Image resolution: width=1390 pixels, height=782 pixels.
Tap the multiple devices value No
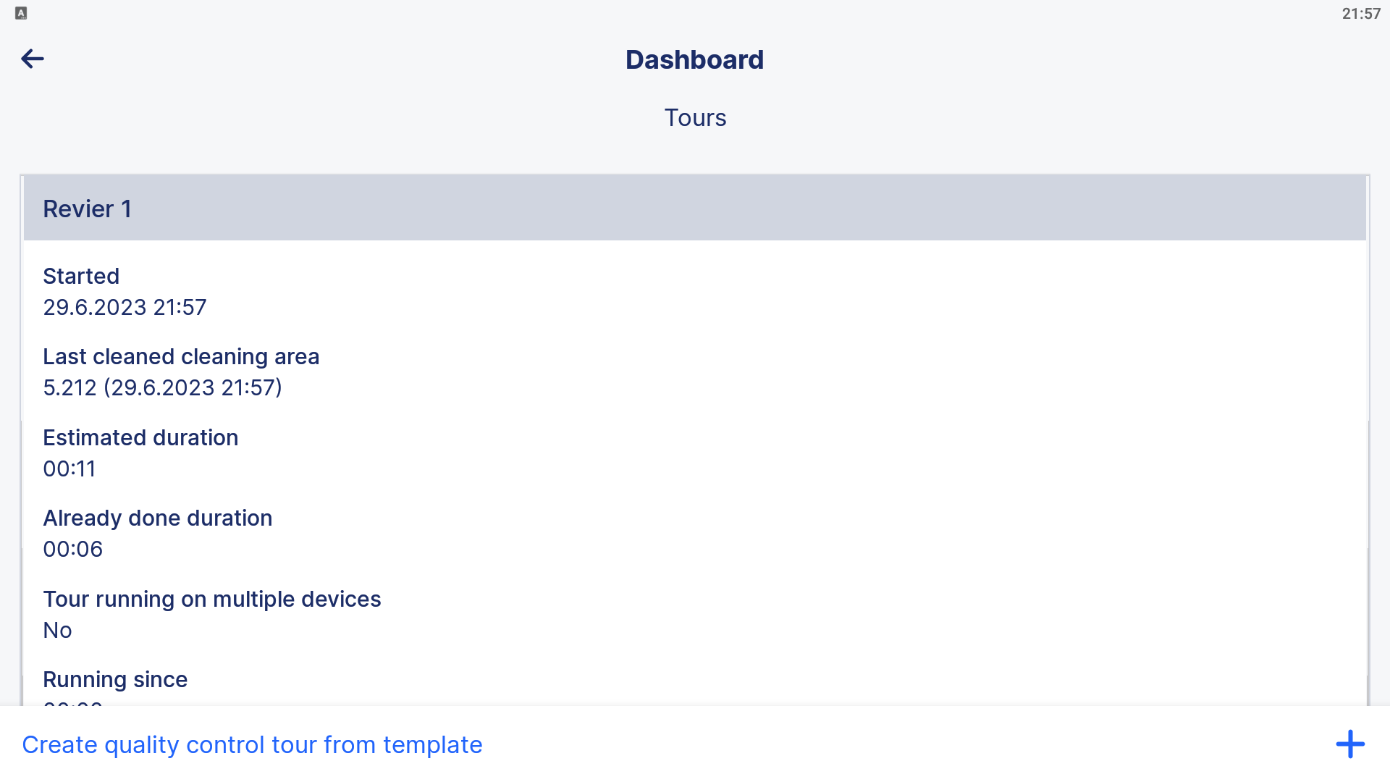58,630
